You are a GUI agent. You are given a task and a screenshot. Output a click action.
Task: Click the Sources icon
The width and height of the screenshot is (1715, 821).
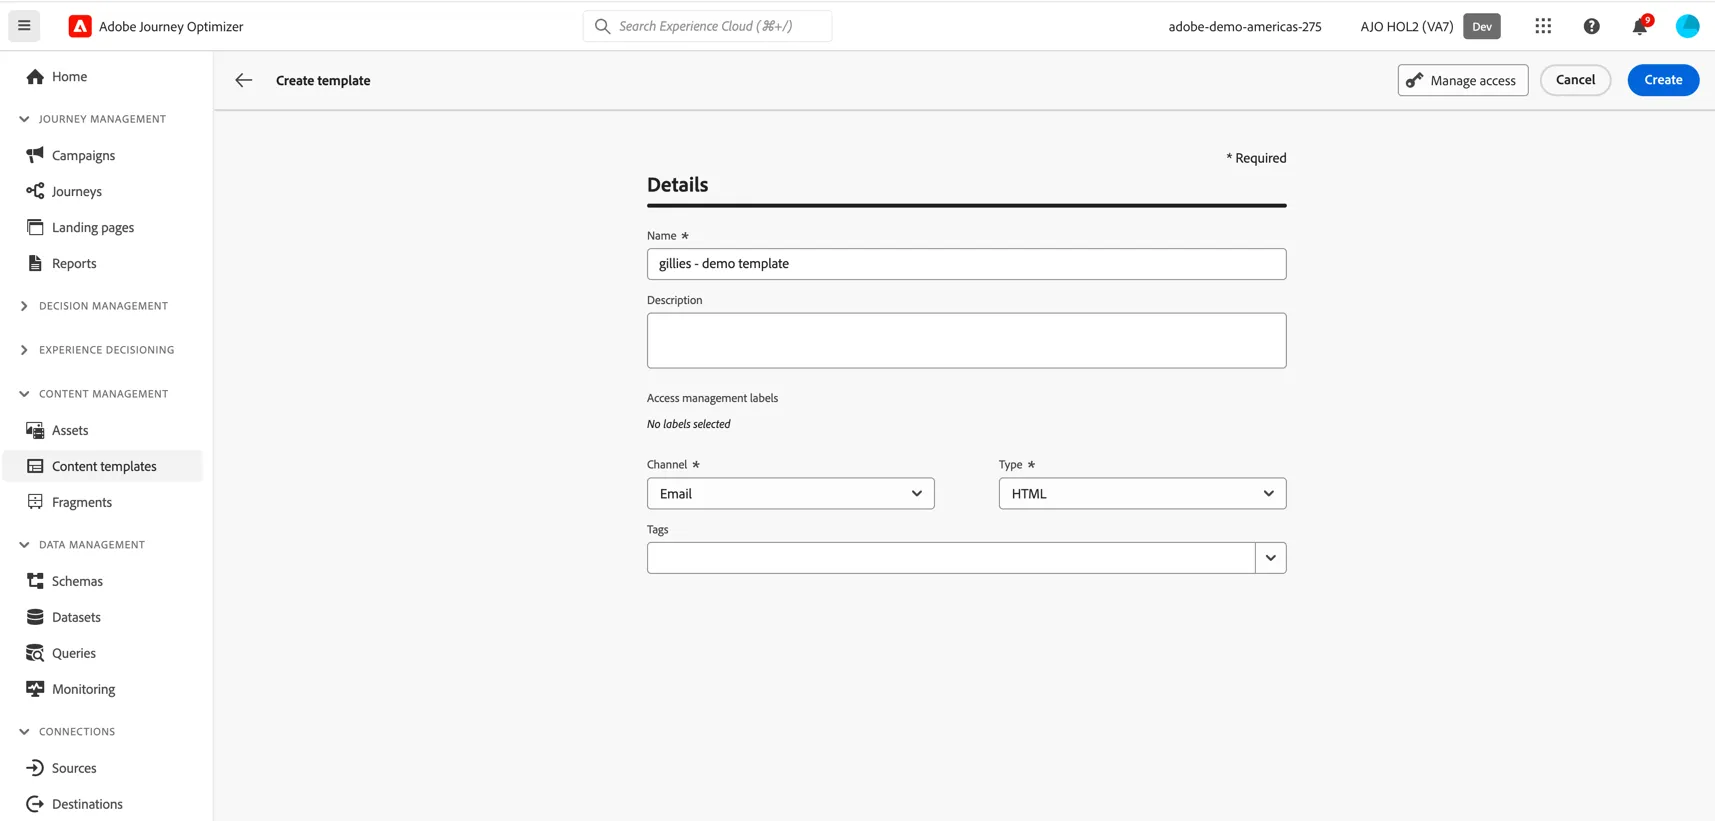pos(35,768)
